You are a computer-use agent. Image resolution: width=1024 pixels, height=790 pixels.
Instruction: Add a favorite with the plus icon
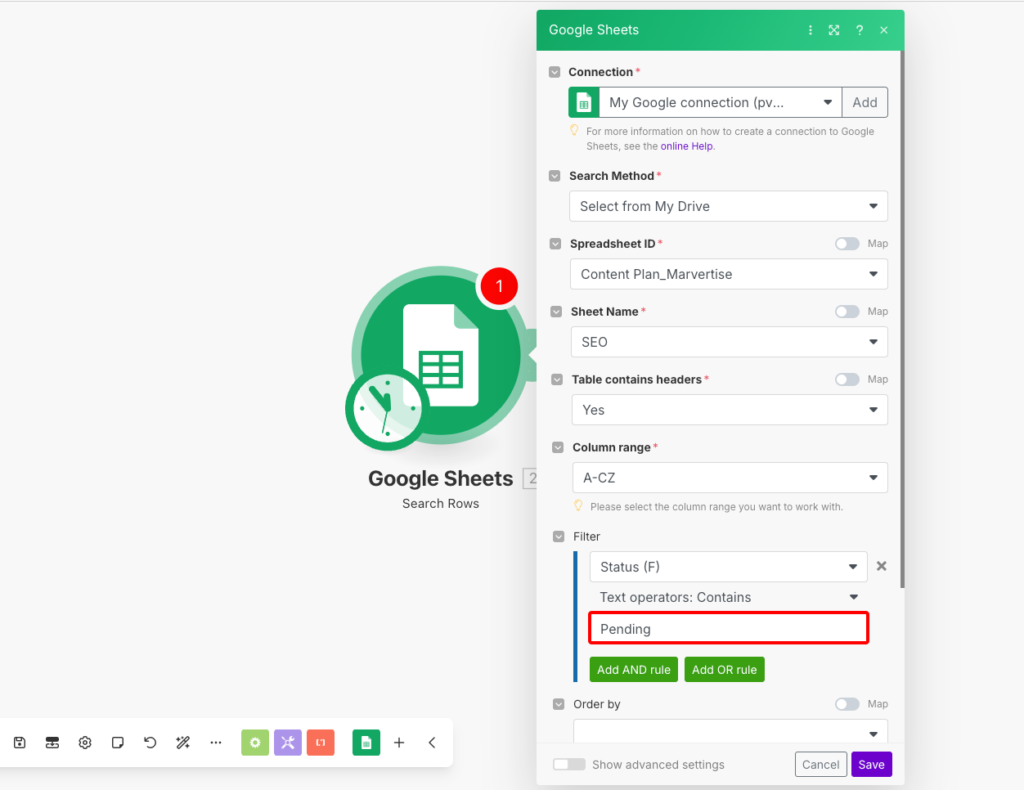[399, 742]
